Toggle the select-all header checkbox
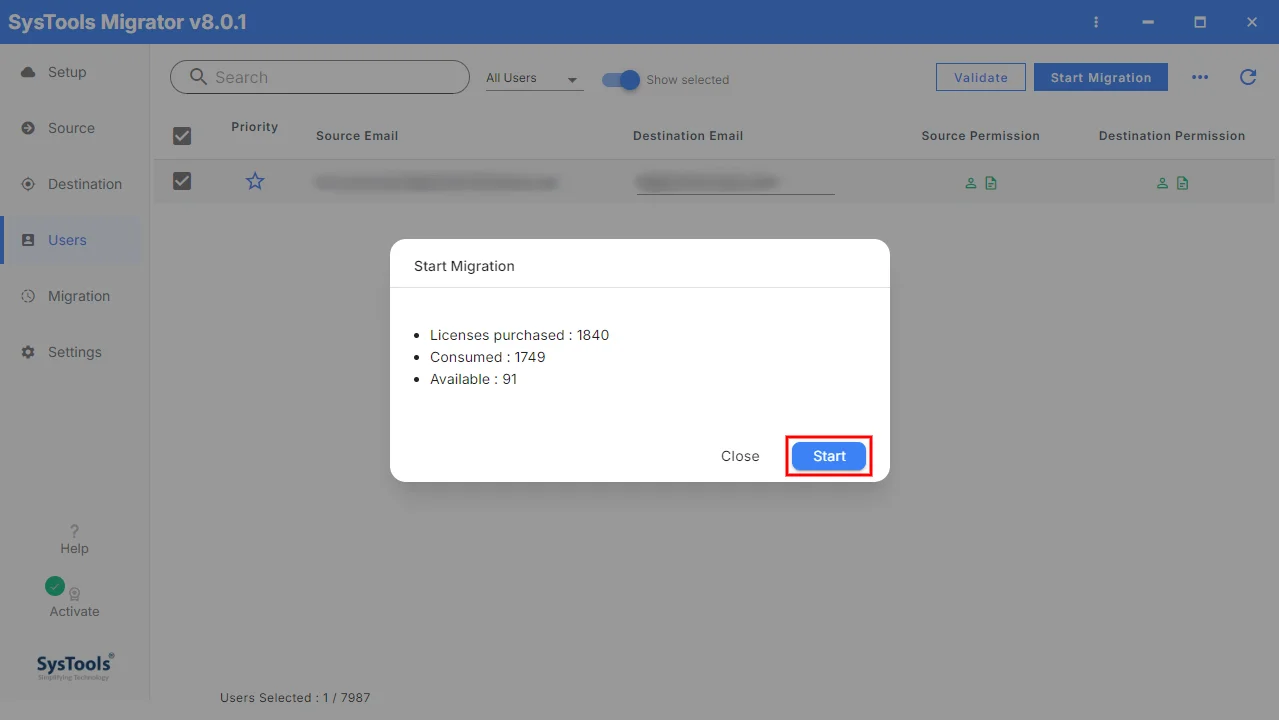This screenshot has width=1279, height=720. tap(182, 136)
